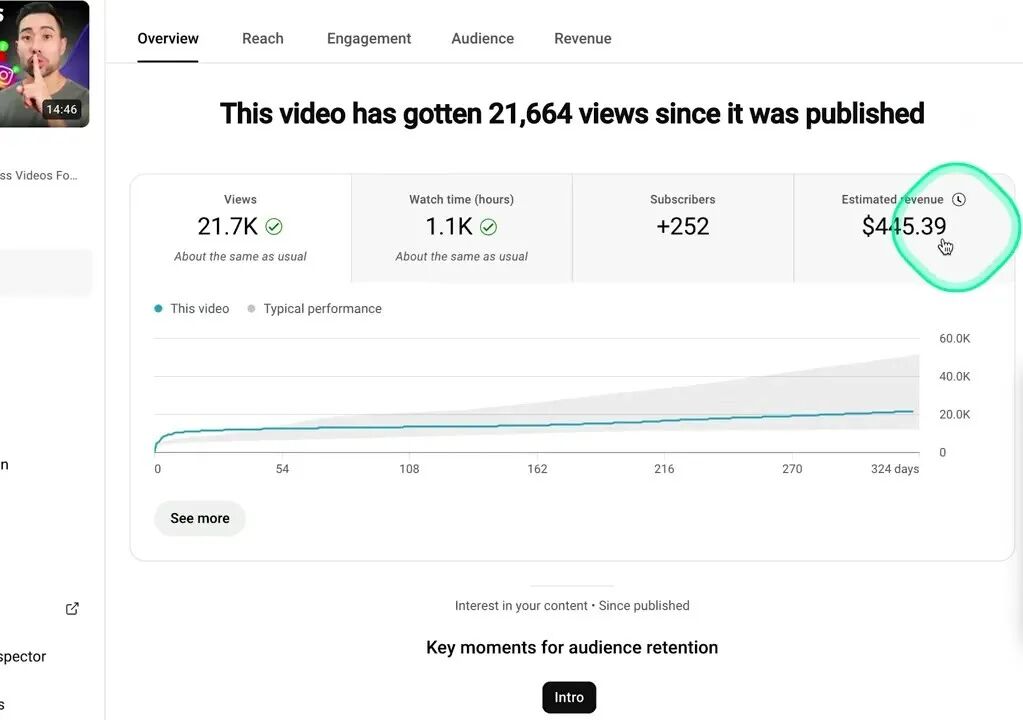The width and height of the screenshot is (1023, 720).
Task: Click the Watch time hours metric card
Action: tap(460, 227)
